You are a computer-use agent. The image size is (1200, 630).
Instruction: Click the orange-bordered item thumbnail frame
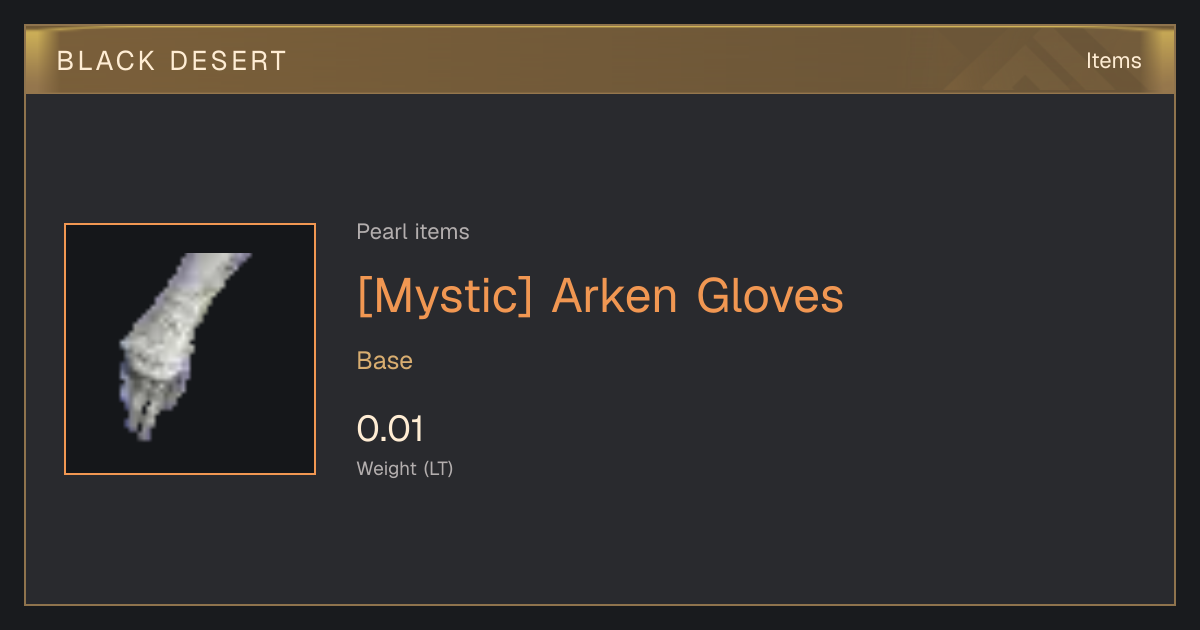190,349
